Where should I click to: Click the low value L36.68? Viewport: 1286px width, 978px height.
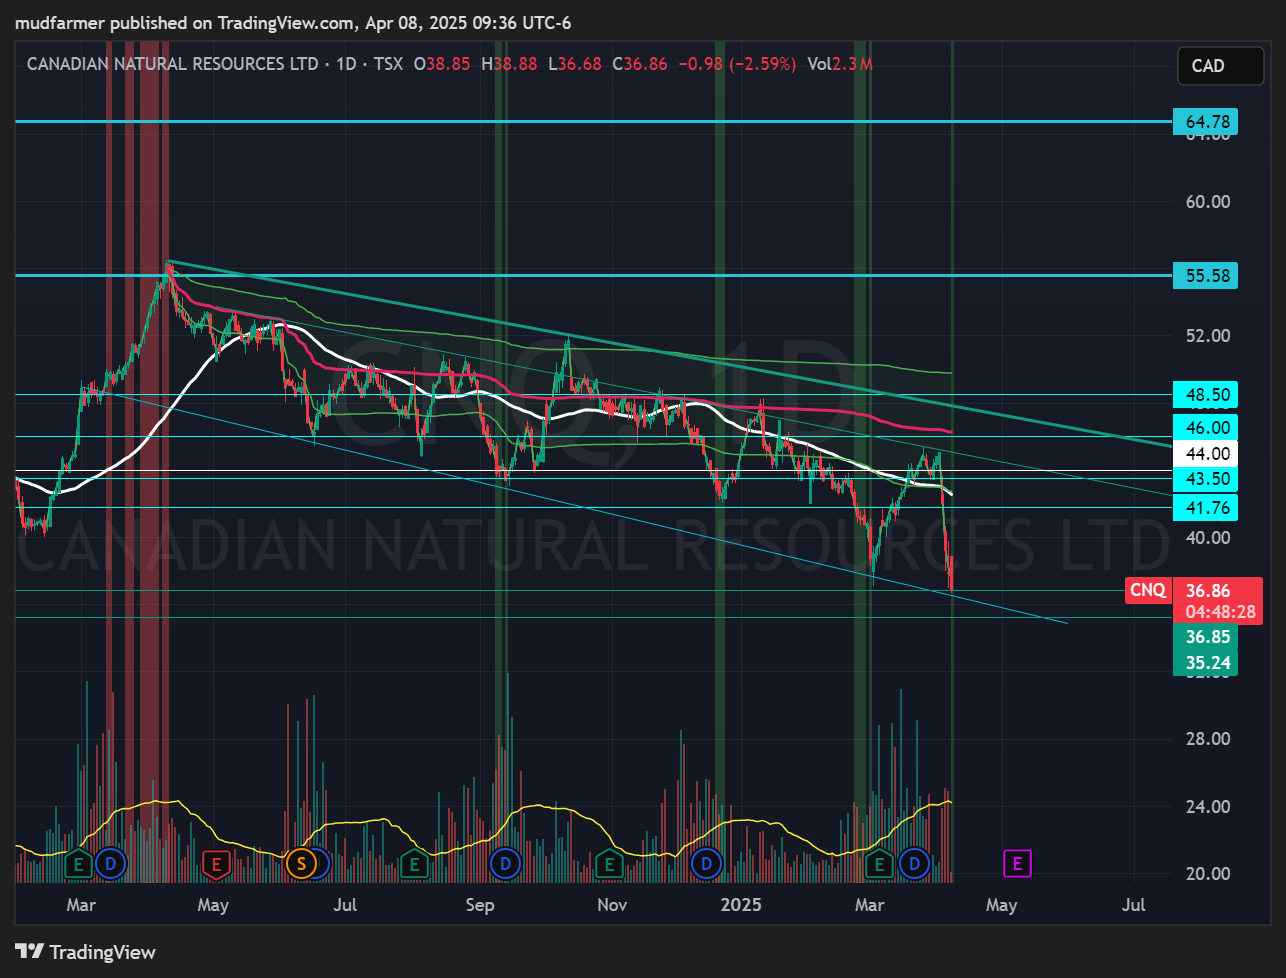click(x=574, y=64)
